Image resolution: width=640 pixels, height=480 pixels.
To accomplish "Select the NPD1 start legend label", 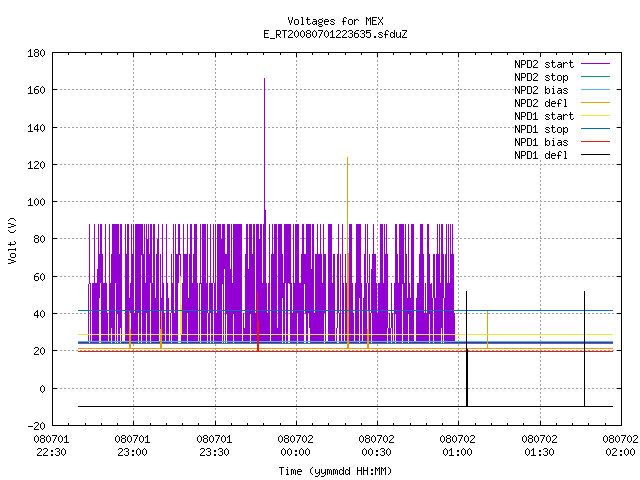I will point(544,116).
